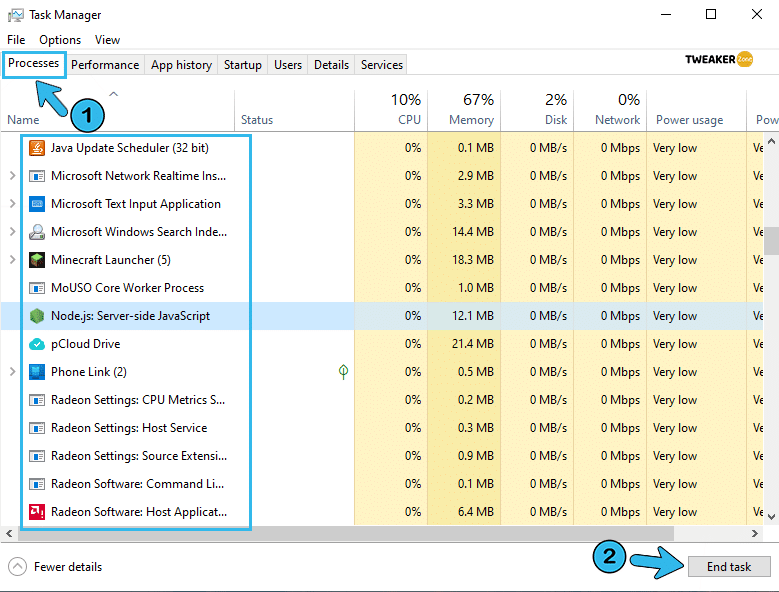This screenshot has width=779, height=592.
Task: Click the Radeon Settings CPU Metrics icon
Action: [37, 400]
